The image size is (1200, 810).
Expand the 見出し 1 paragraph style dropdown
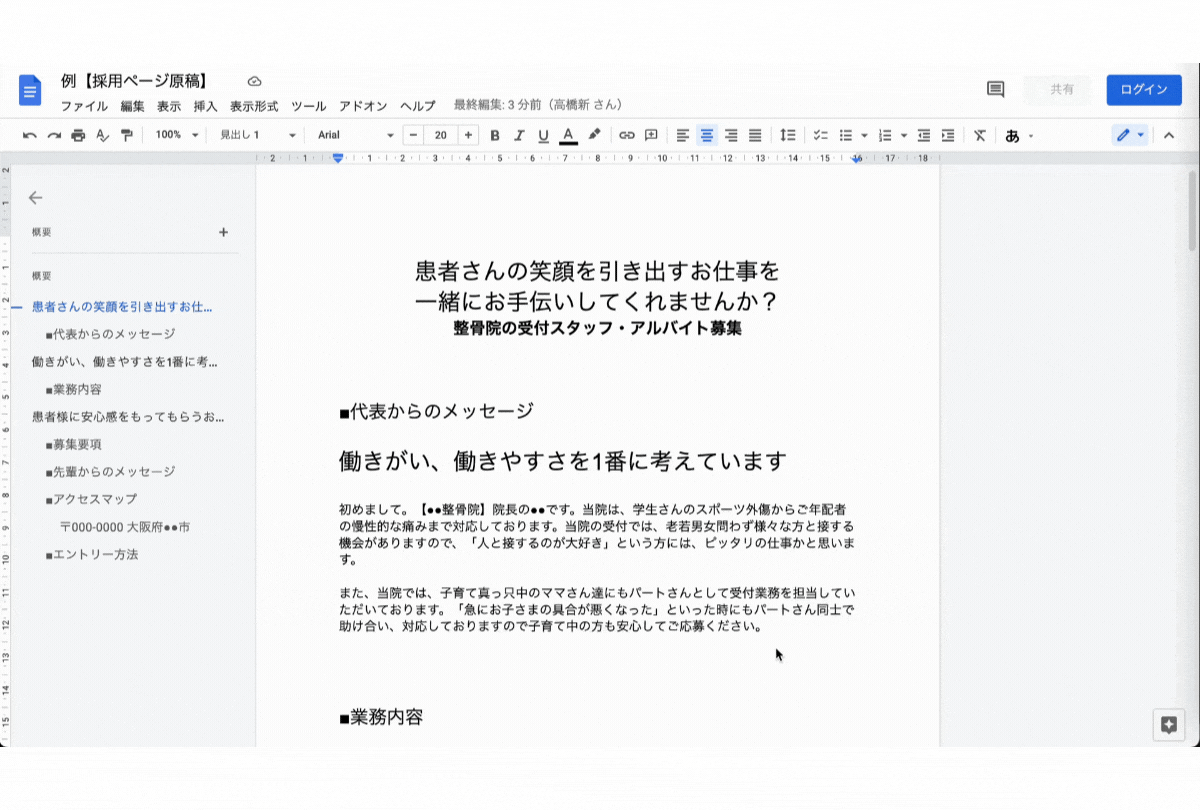click(257, 135)
